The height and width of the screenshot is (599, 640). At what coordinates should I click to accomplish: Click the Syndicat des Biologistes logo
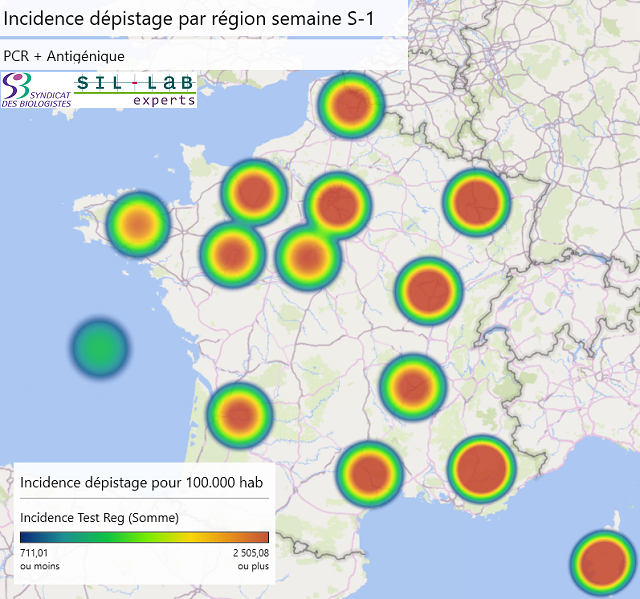[37, 90]
